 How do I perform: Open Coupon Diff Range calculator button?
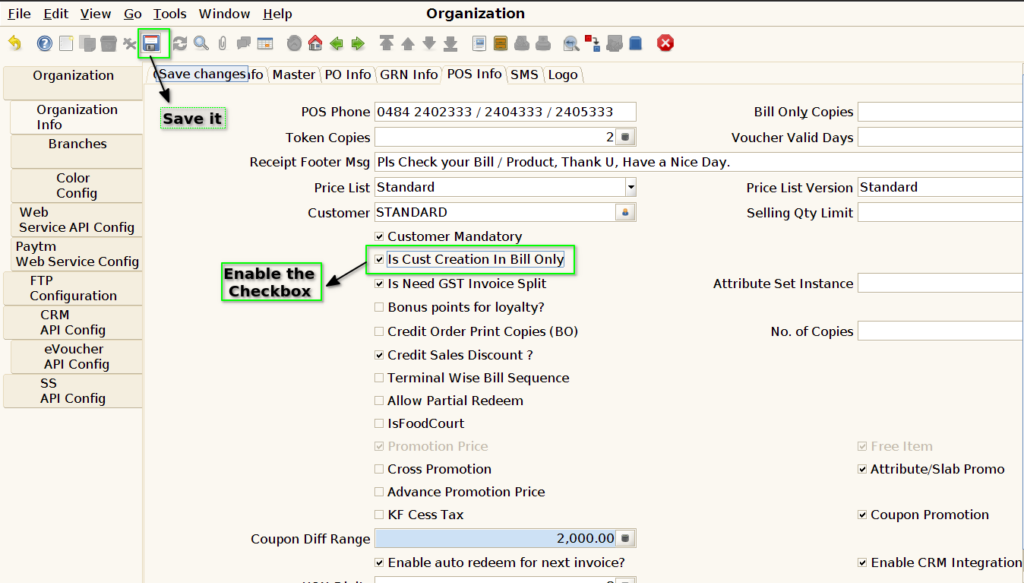(625, 539)
